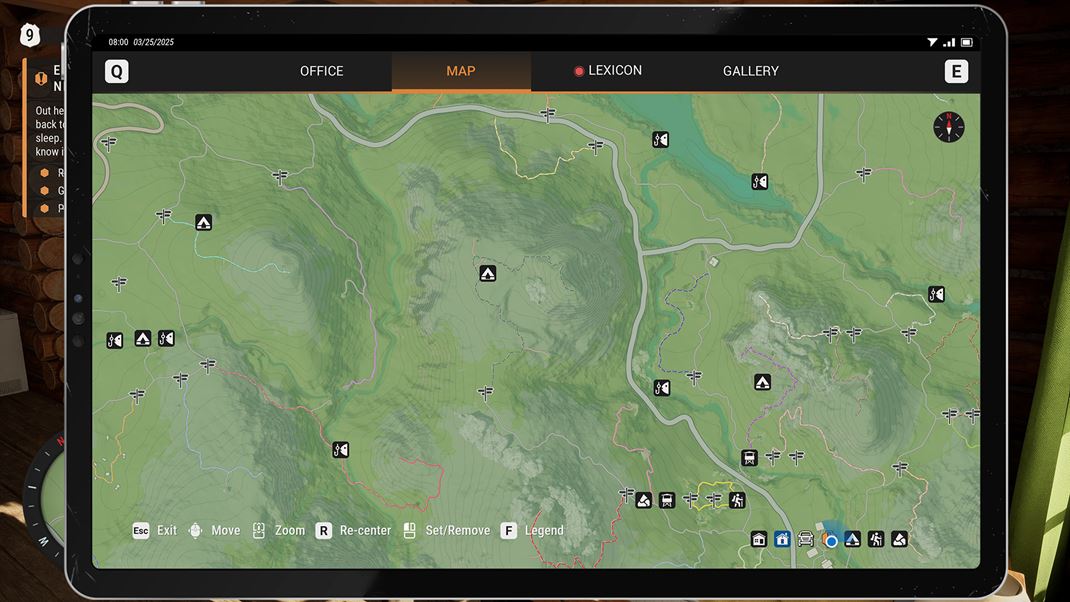Image resolution: width=1070 pixels, height=602 pixels.
Task: Toggle the map Legend overlay
Action: click(x=534, y=530)
